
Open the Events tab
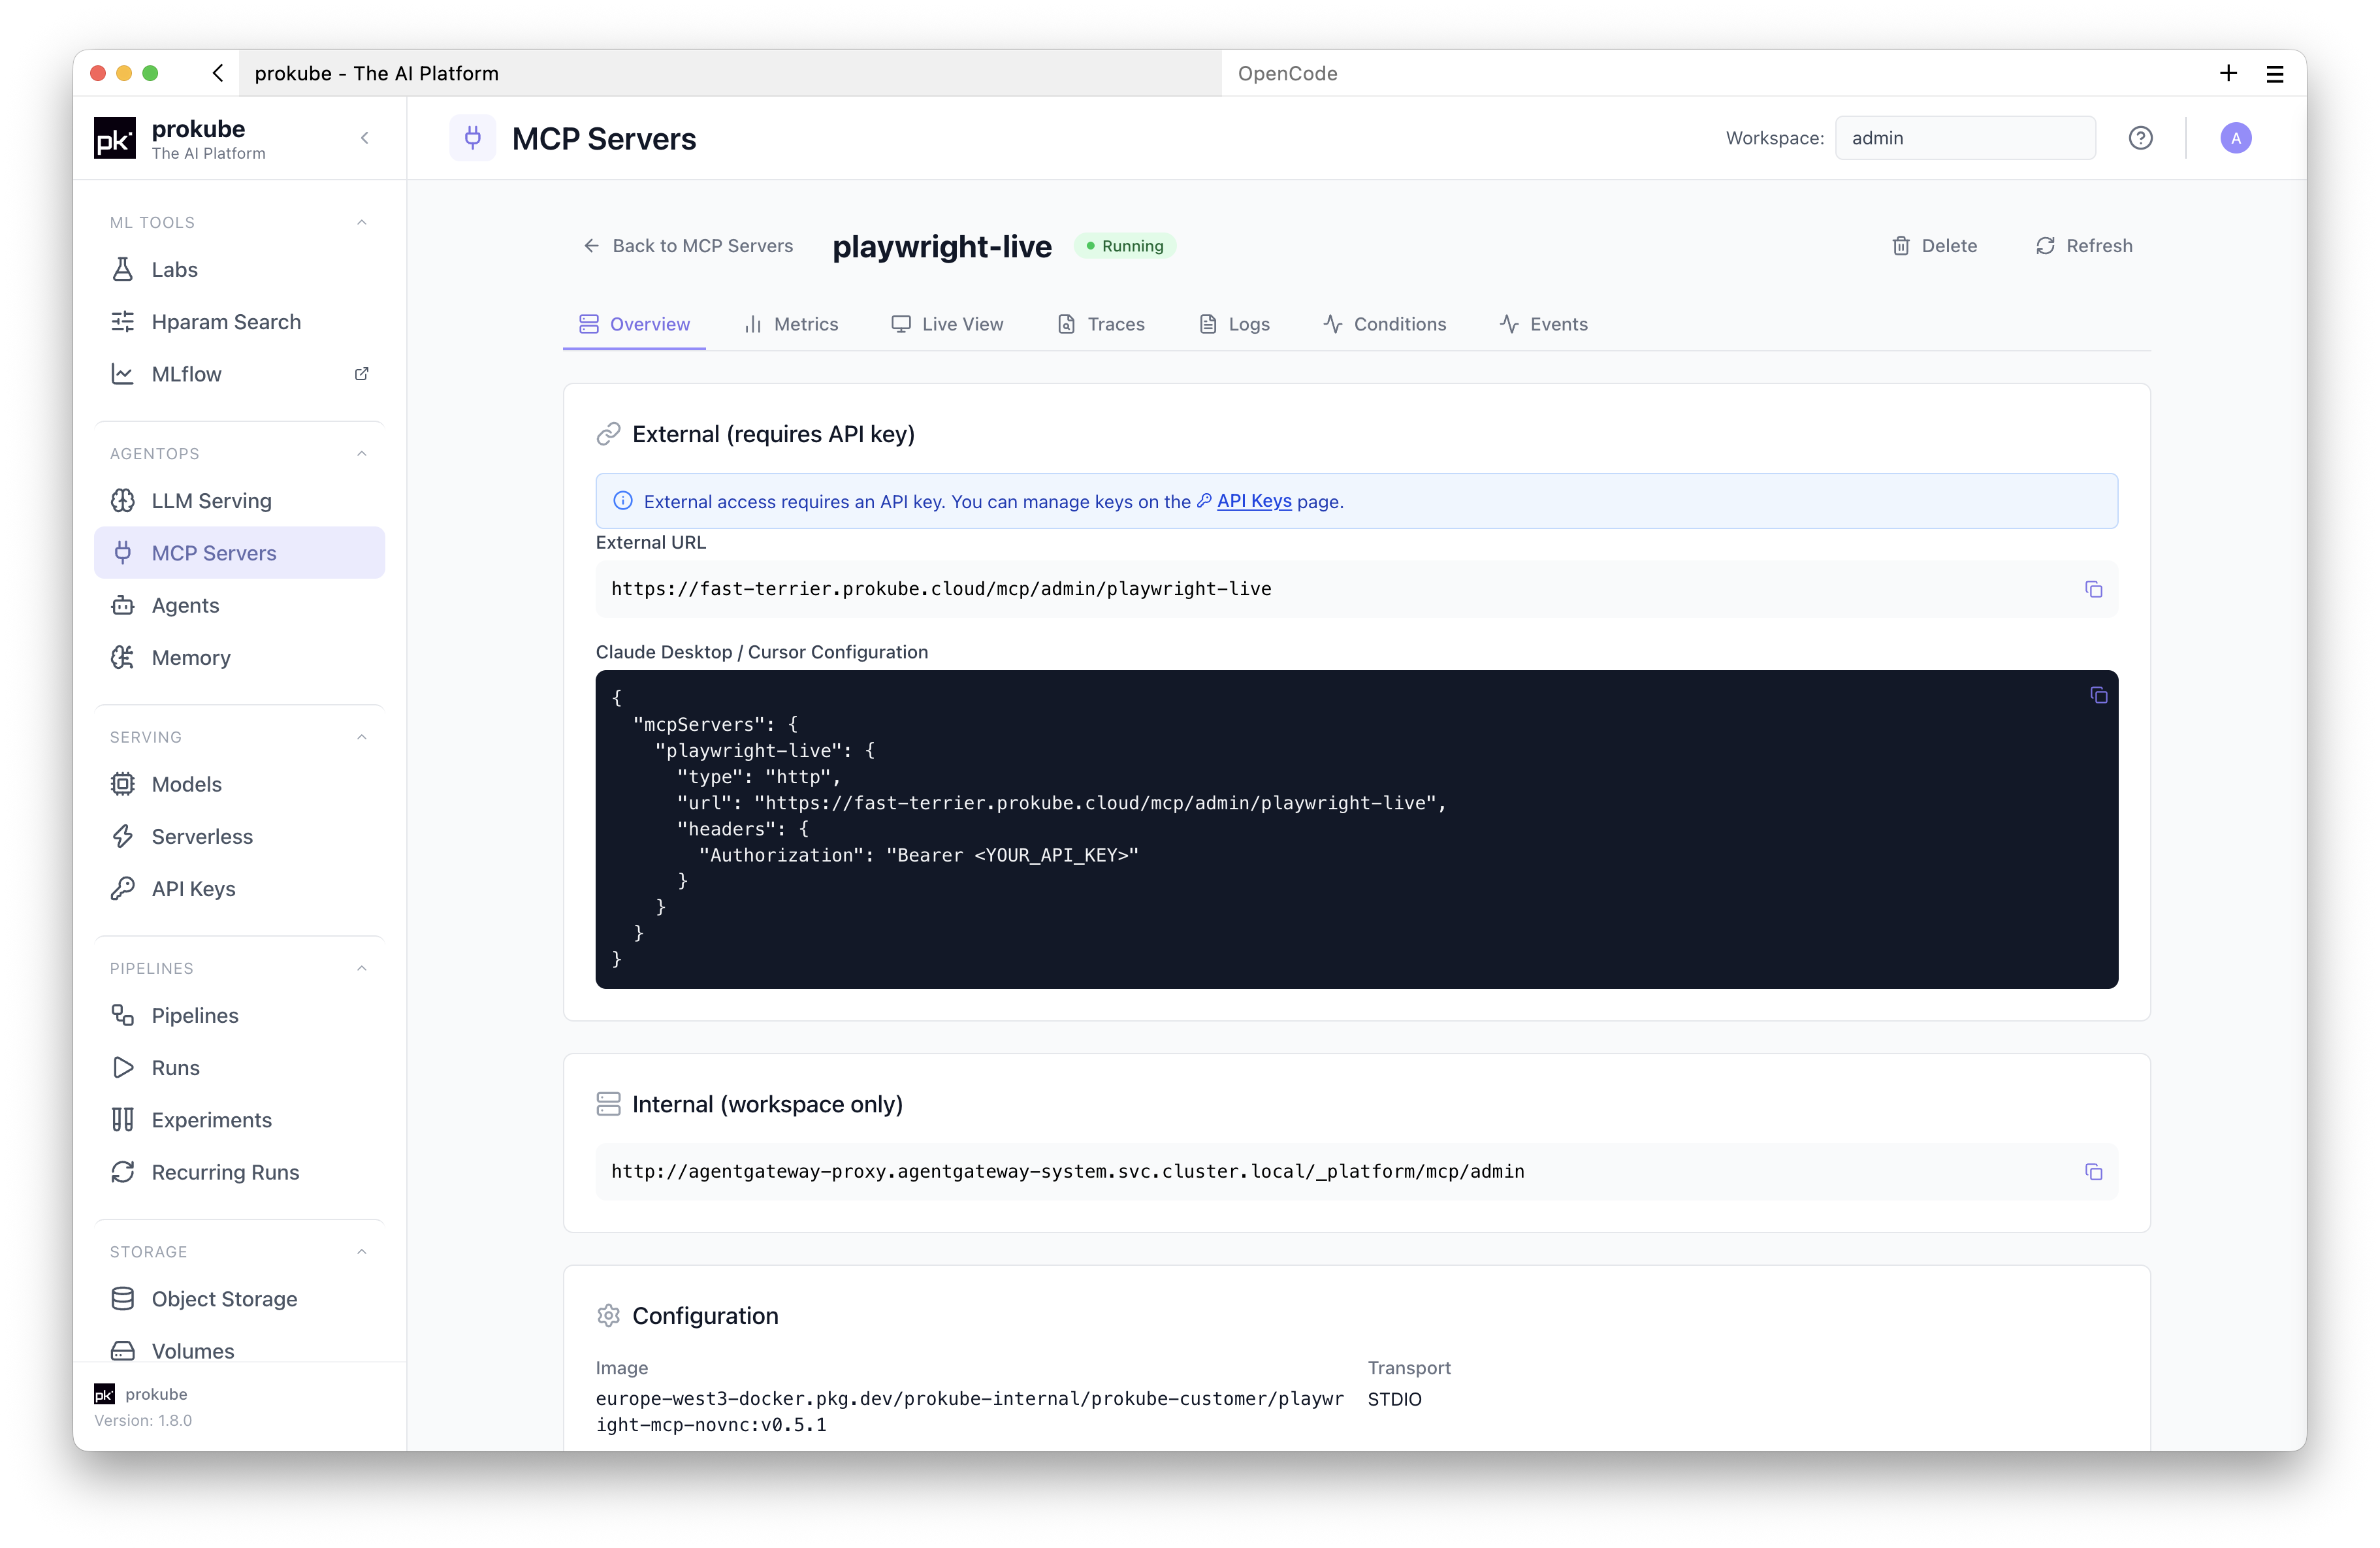(1544, 324)
